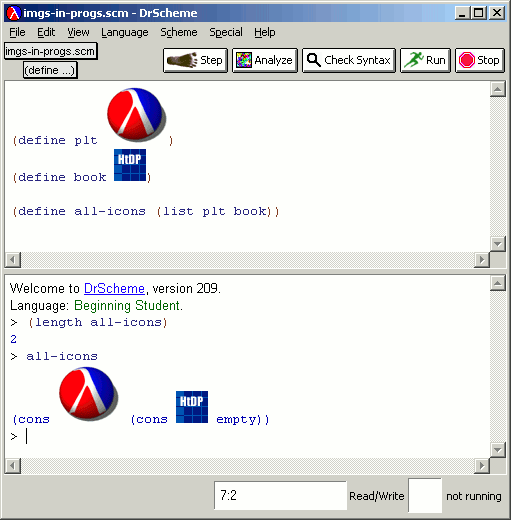511x520 pixels.
Task: Click the '(define book' text in definitions
Action: coord(59,177)
